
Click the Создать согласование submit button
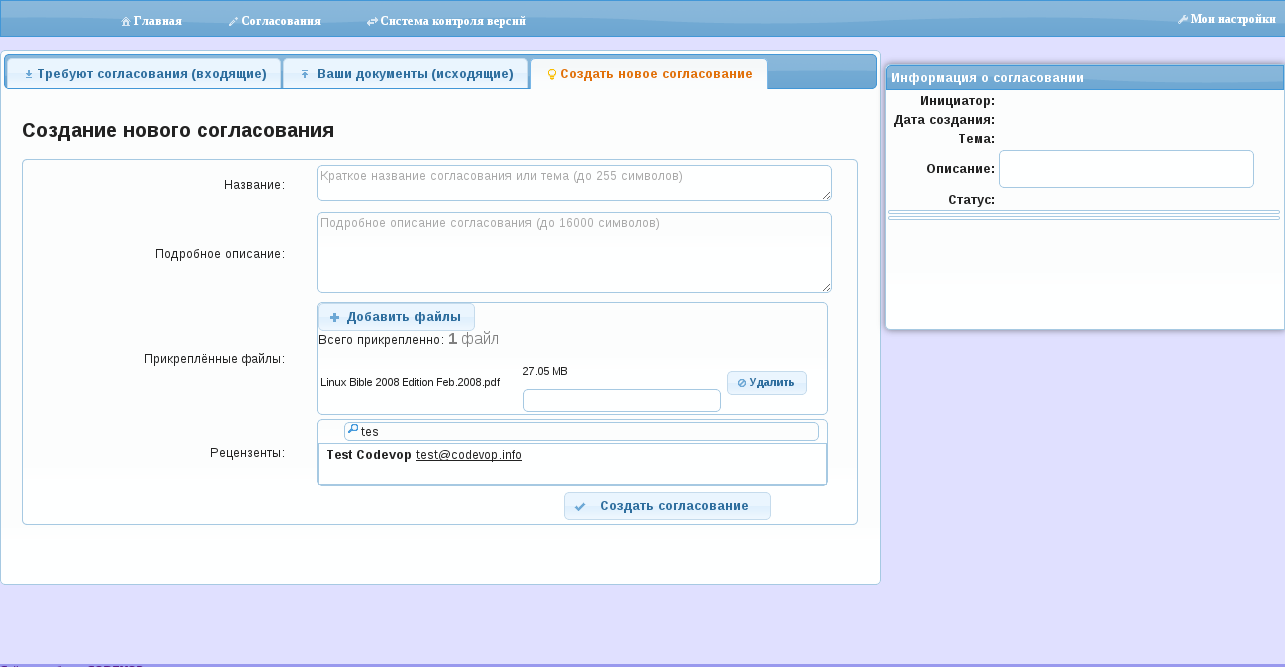coord(667,506)
